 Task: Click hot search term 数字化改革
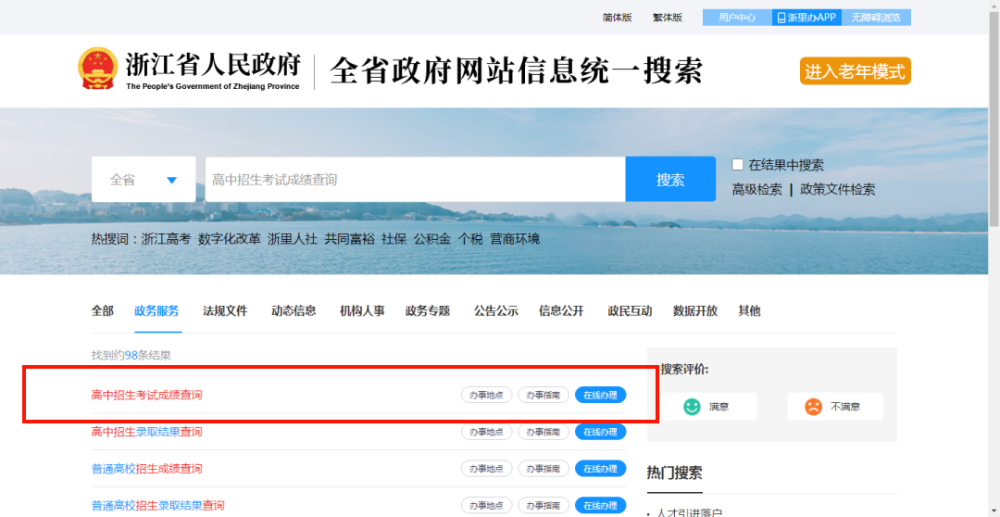pos(229,239)
